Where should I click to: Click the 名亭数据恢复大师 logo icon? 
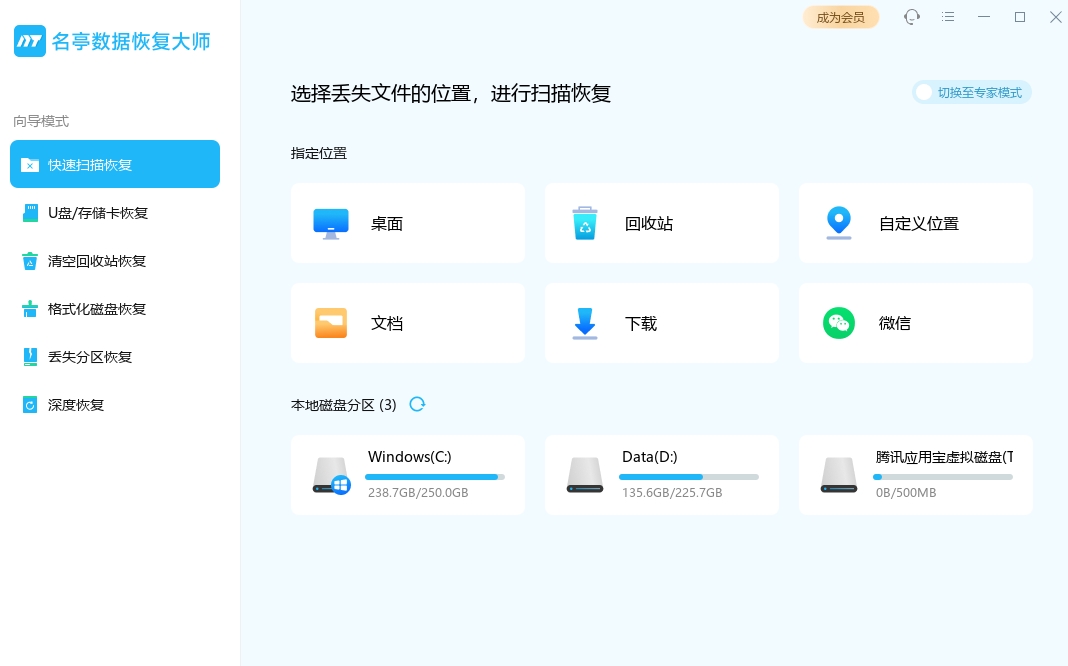point(29,42)
